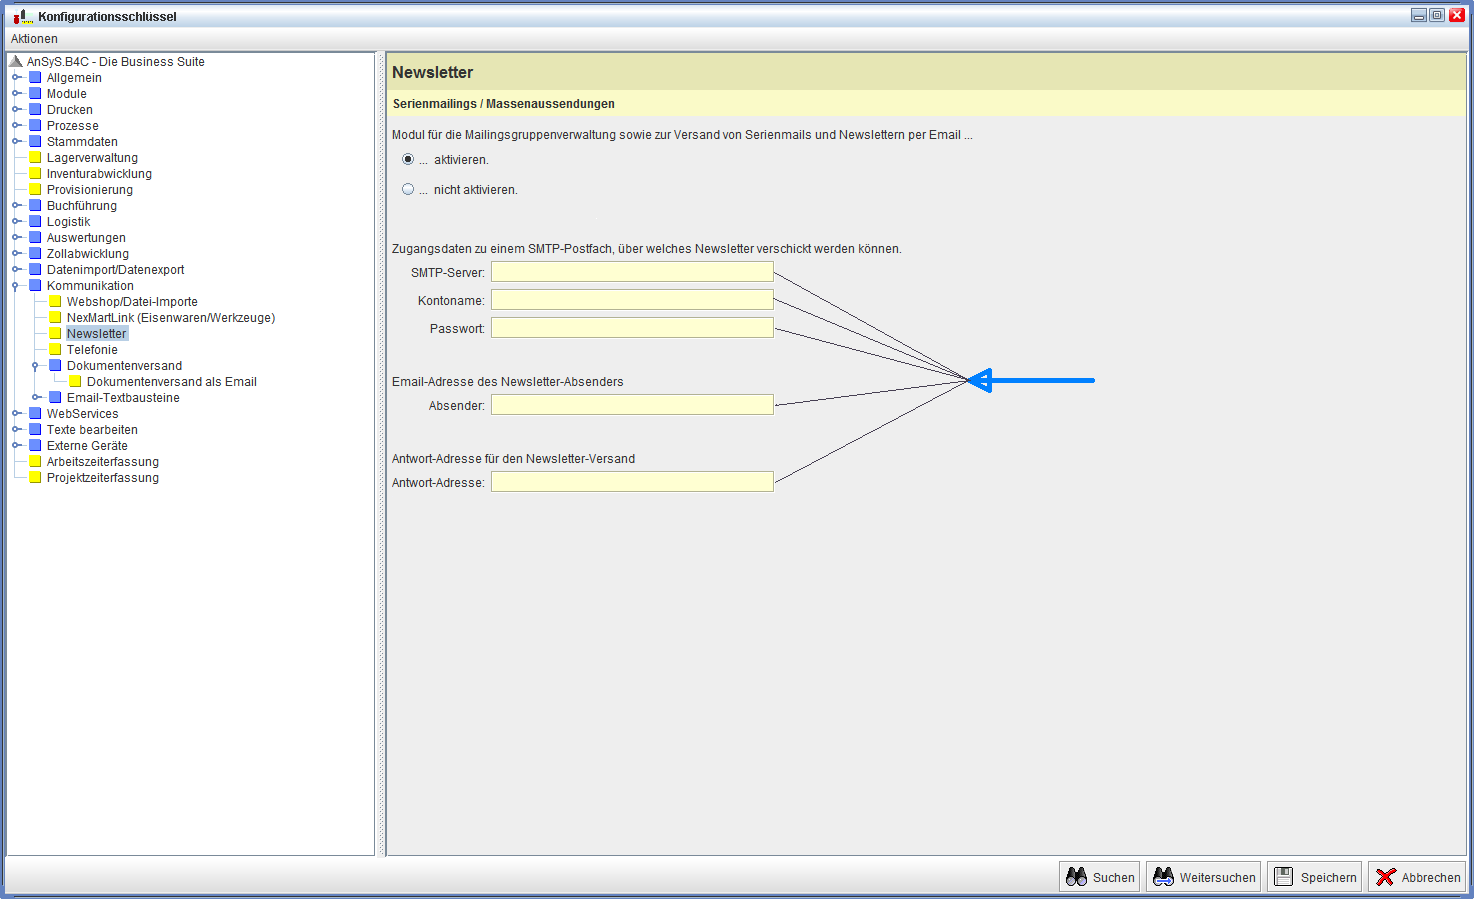Image resolution: width=1474 pixels, height=899 pixels.
Task: Click the blue Allgemein folder icon
Action: (x=35, y=78)
